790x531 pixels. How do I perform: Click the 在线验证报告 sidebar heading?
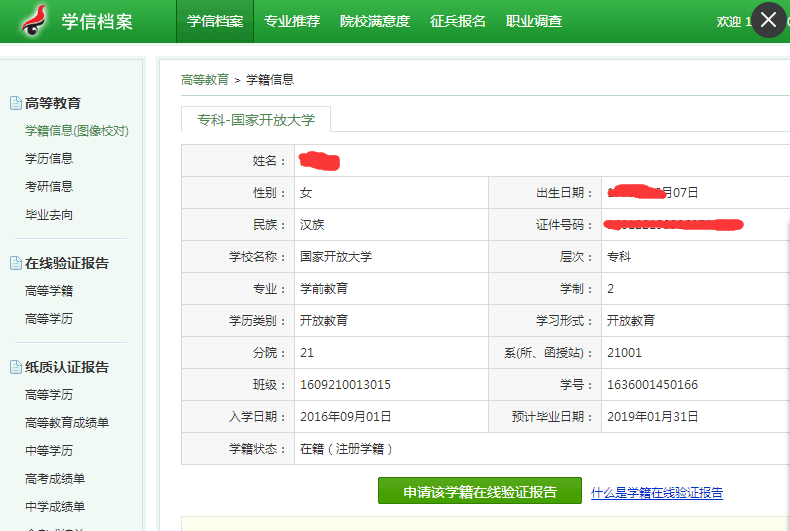pos(67,263)
